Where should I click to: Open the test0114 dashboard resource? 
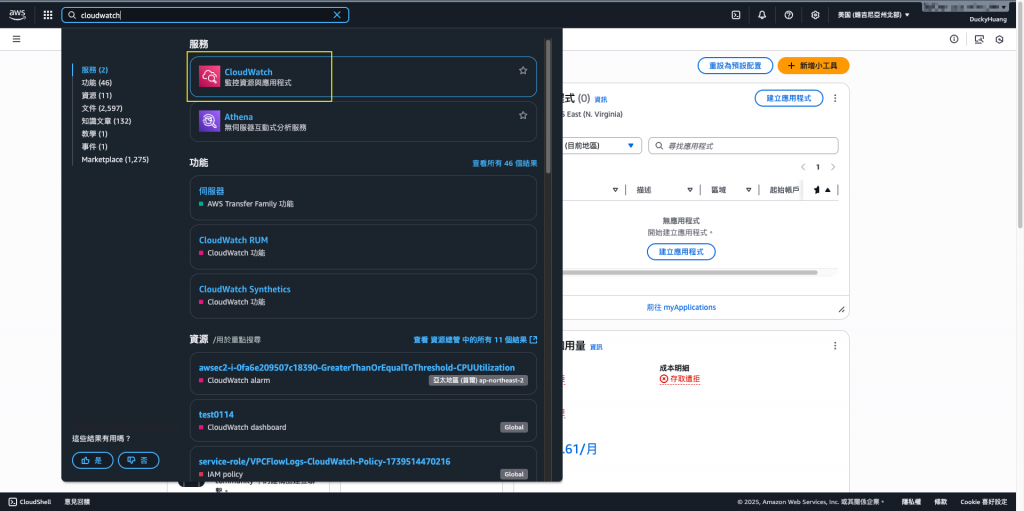[x=363, y=420]
